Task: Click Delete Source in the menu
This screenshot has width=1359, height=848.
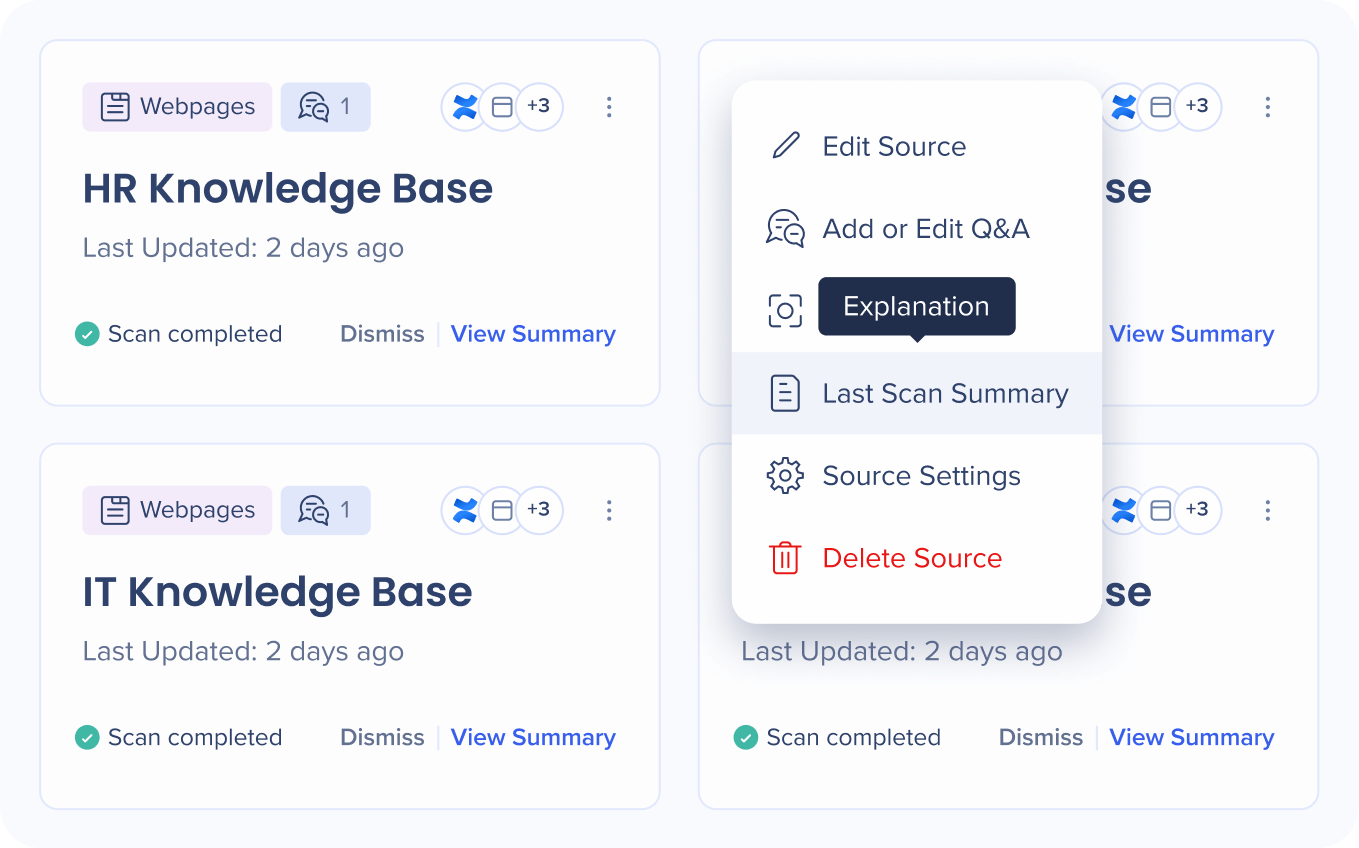Action: pyautogui.click(x=911, y=558)
